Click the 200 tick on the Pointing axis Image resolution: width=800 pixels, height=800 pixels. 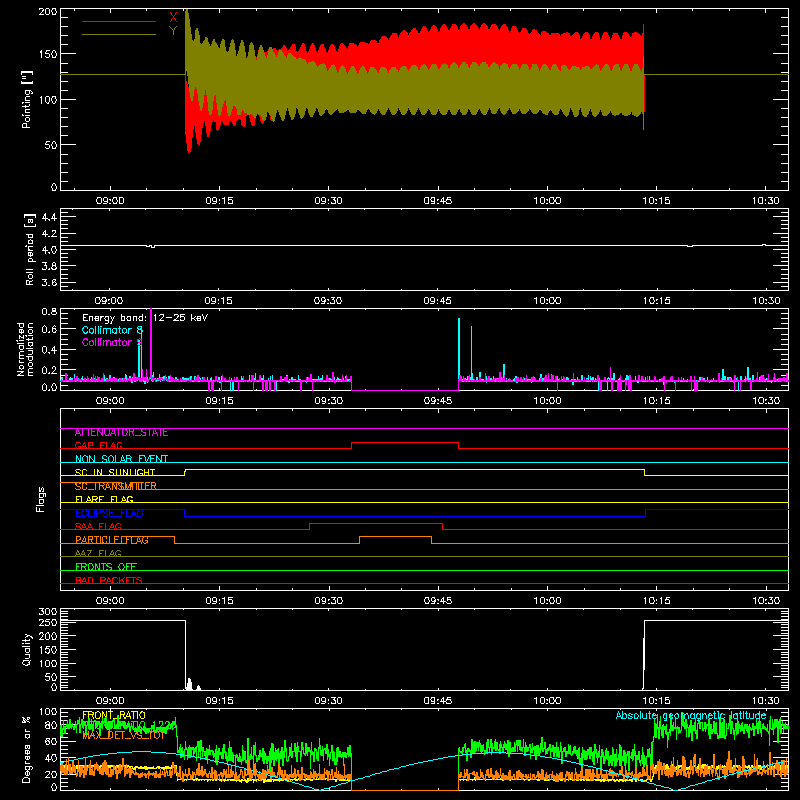coord(47,12)
